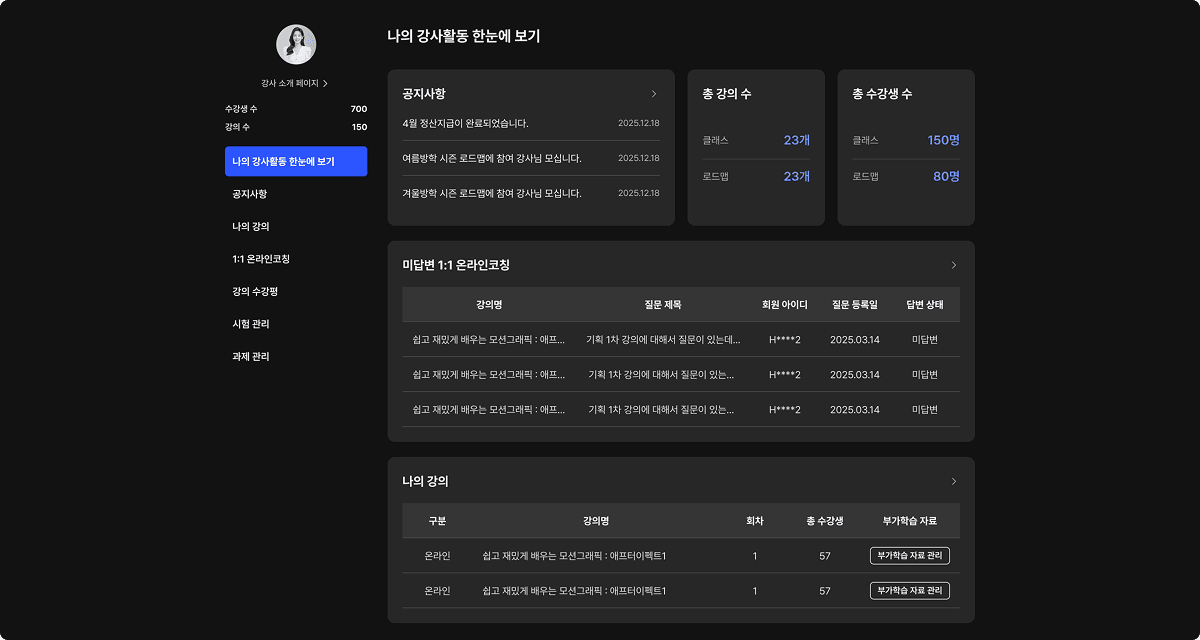The width and height of the screenshot is (1200, 640).
Task: Click the 150명 class student count
Action: tap(943, 141)
